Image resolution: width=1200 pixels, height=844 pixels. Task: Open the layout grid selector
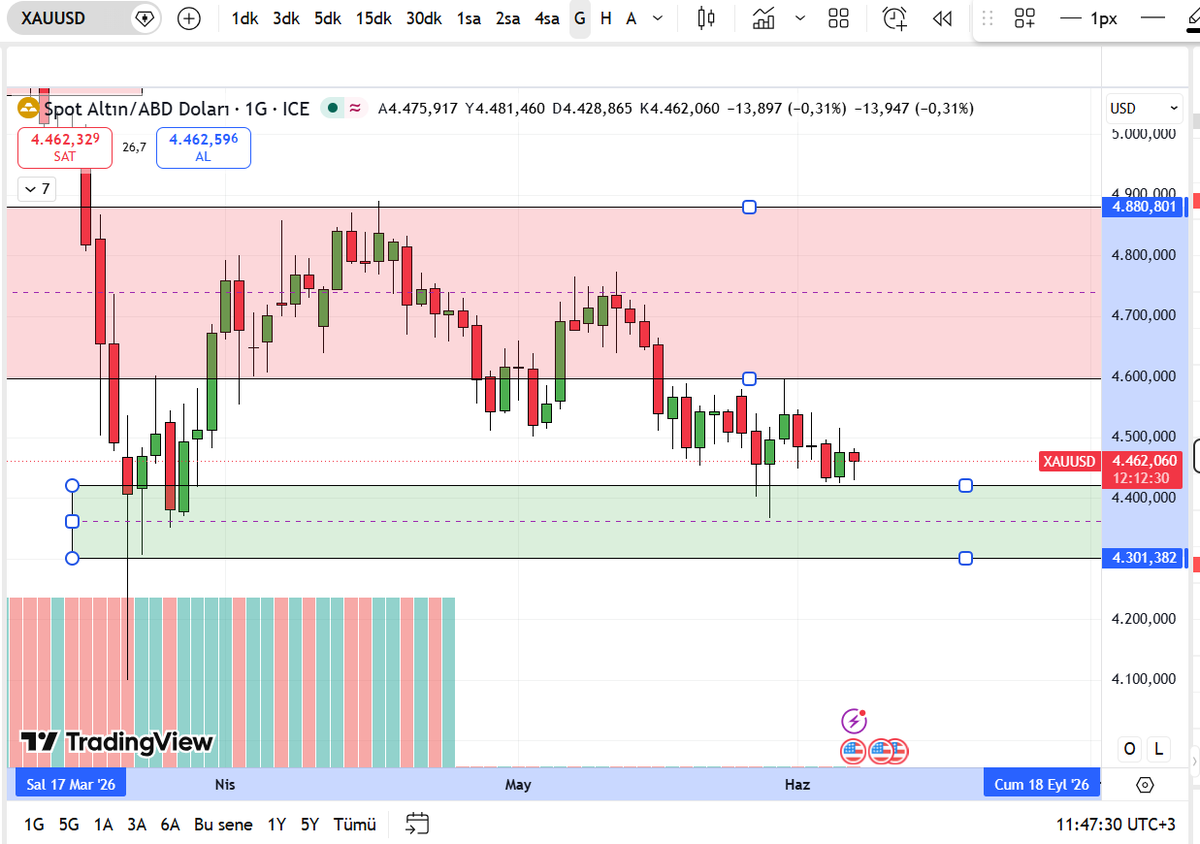pyautogui.click(x=839, y=18)
